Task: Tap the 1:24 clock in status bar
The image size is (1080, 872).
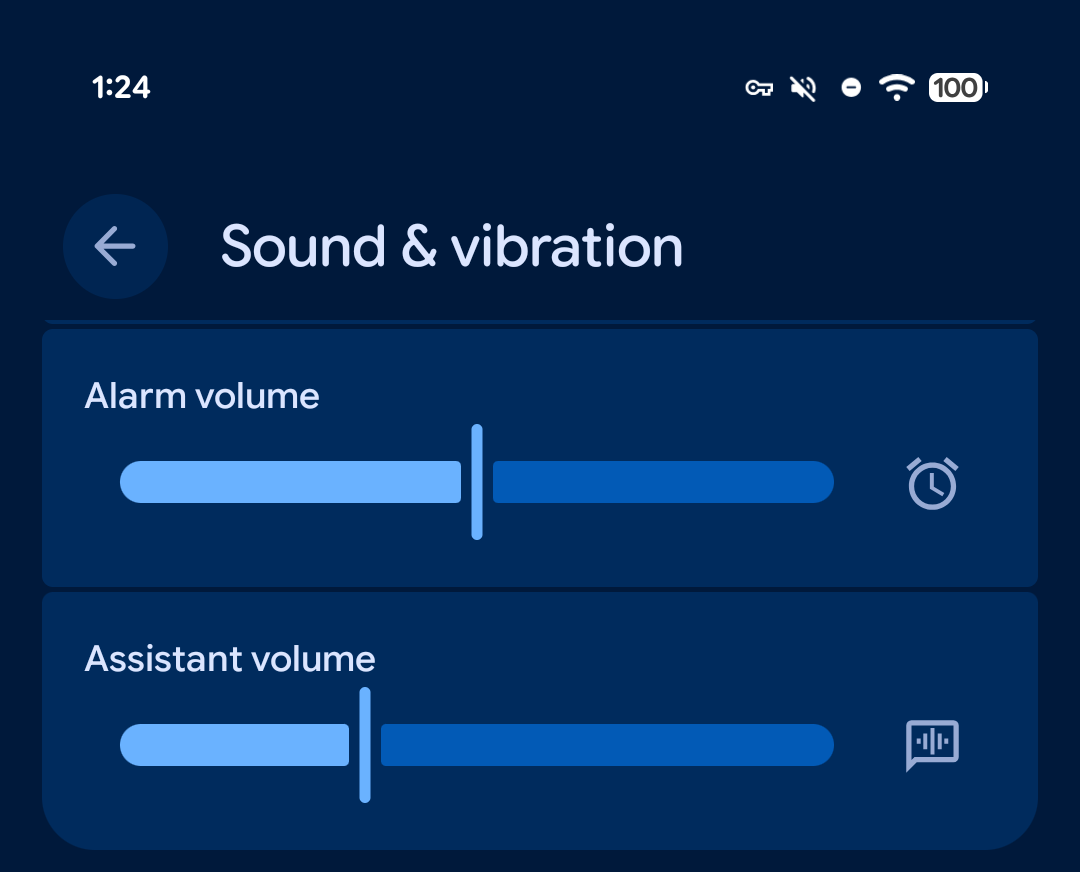Action: click(121, 88)
